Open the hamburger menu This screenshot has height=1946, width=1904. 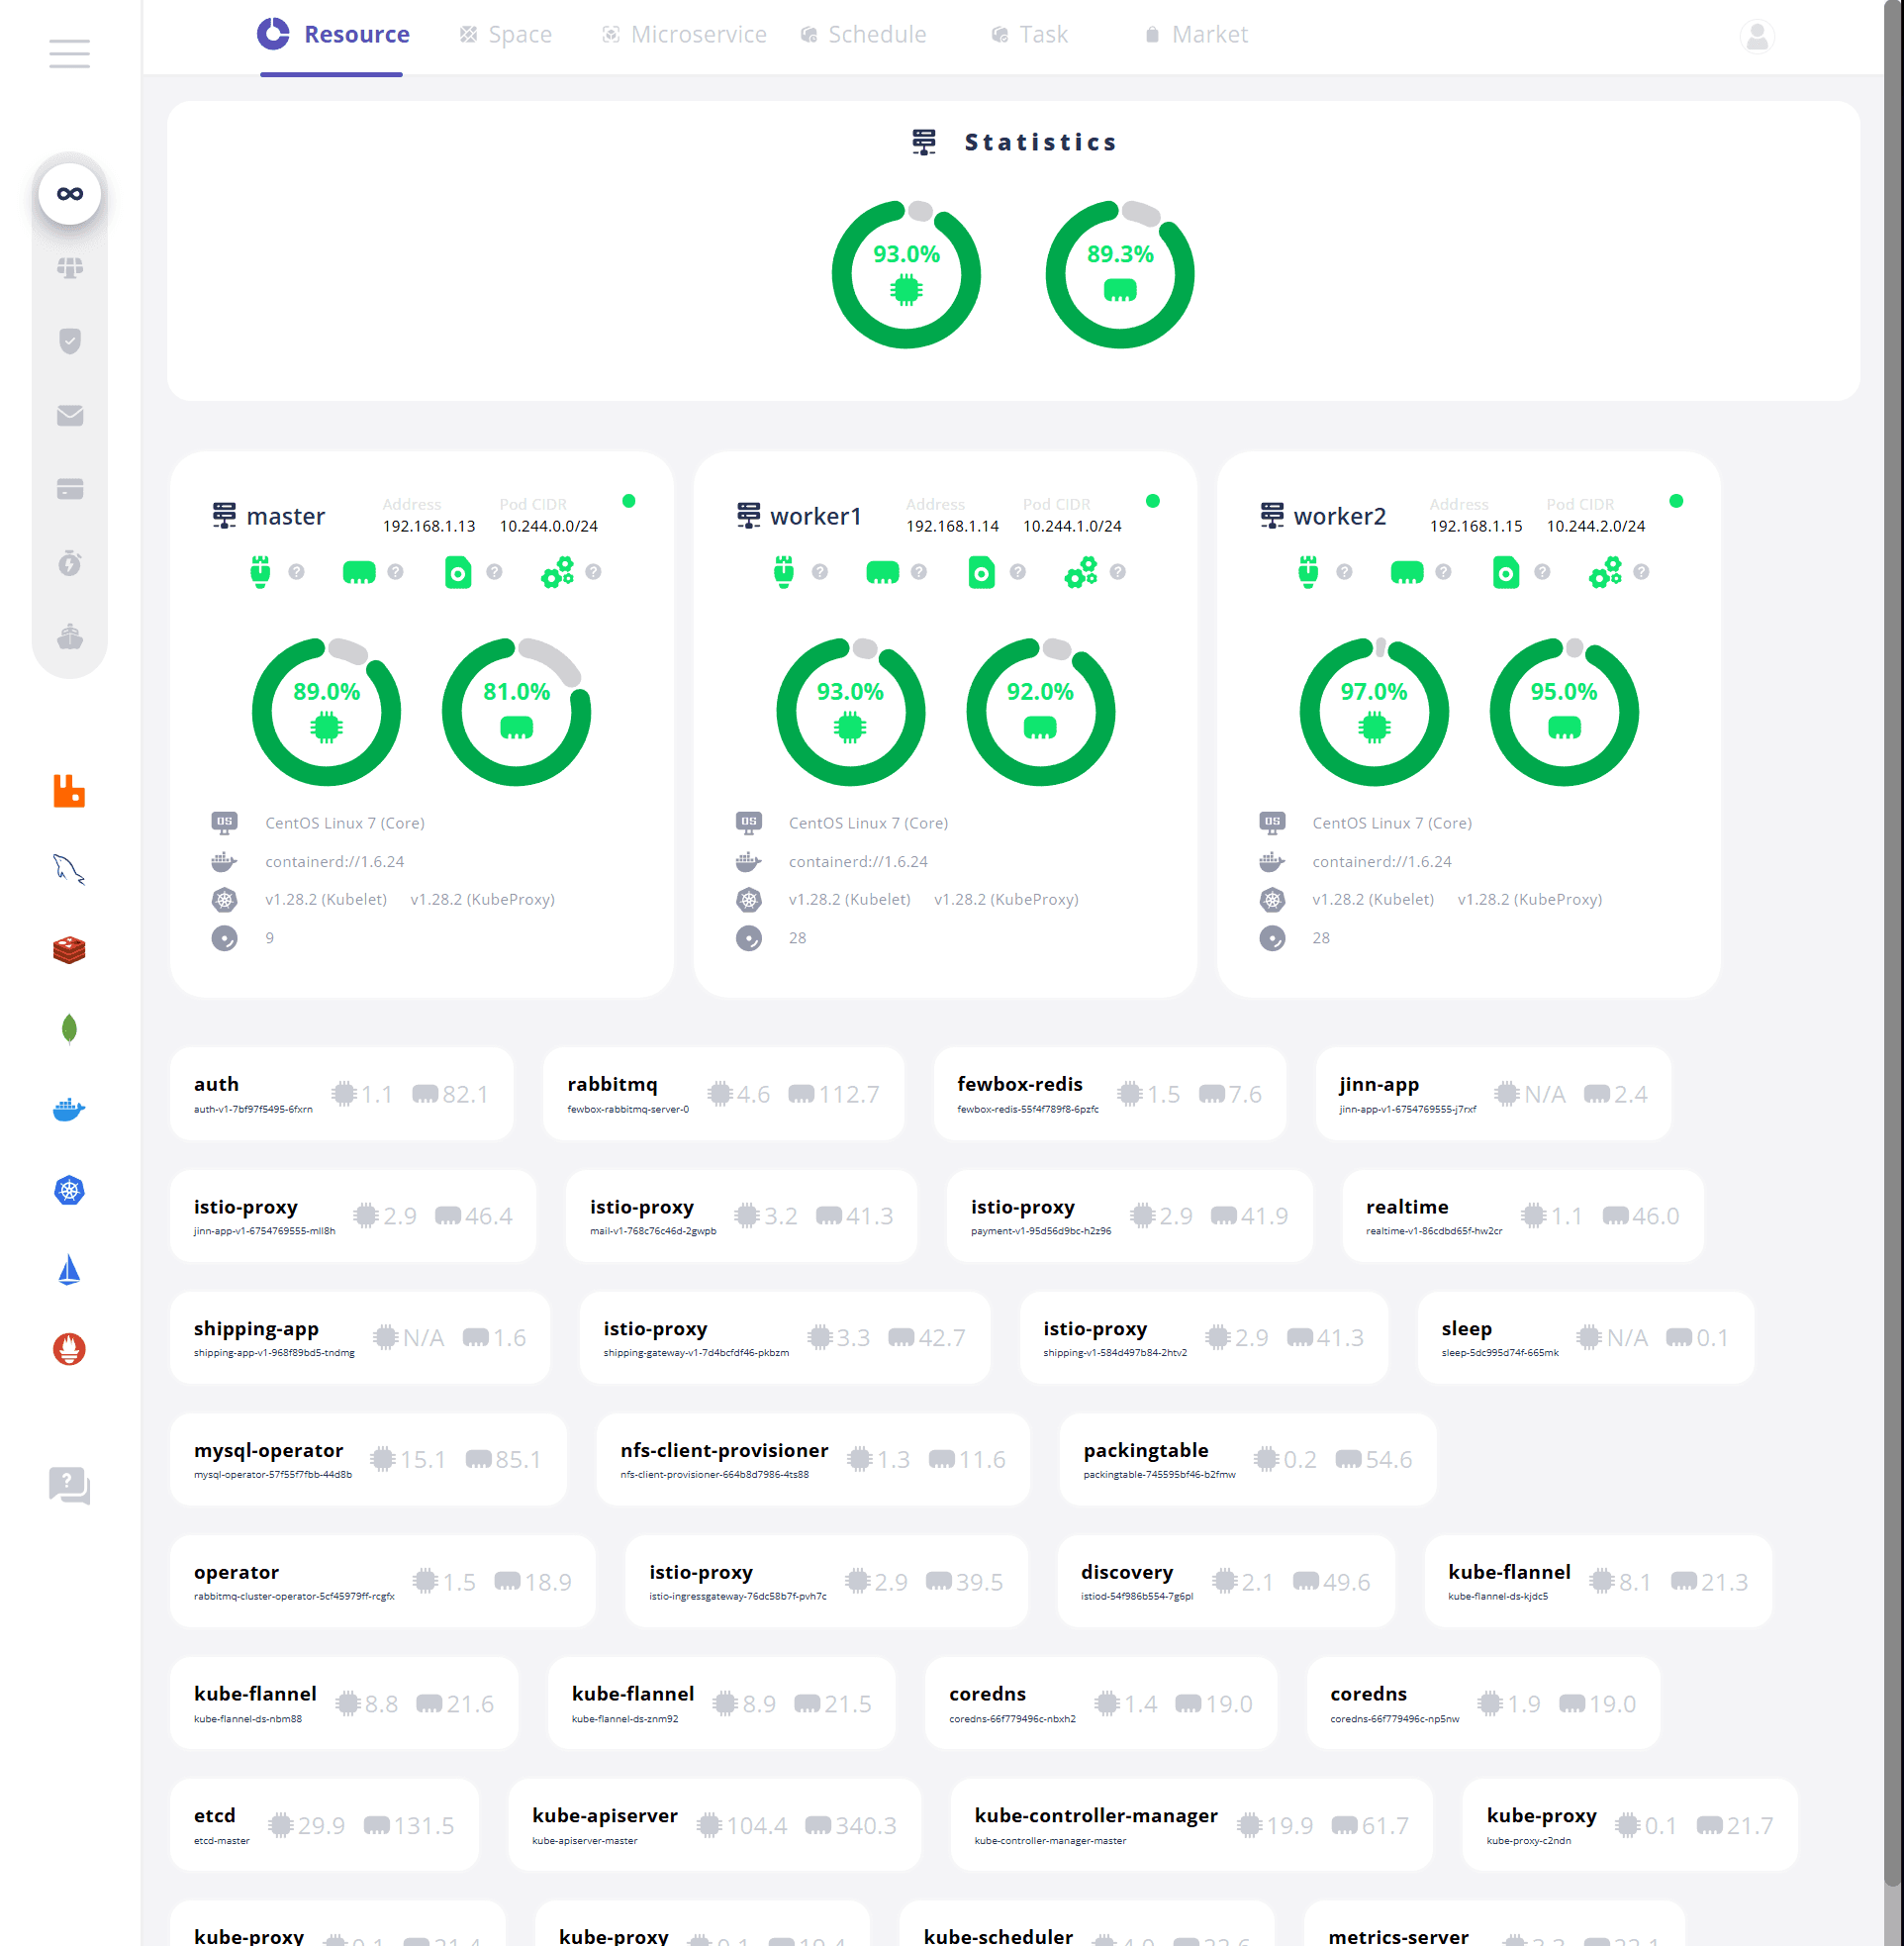coord(69,53)
